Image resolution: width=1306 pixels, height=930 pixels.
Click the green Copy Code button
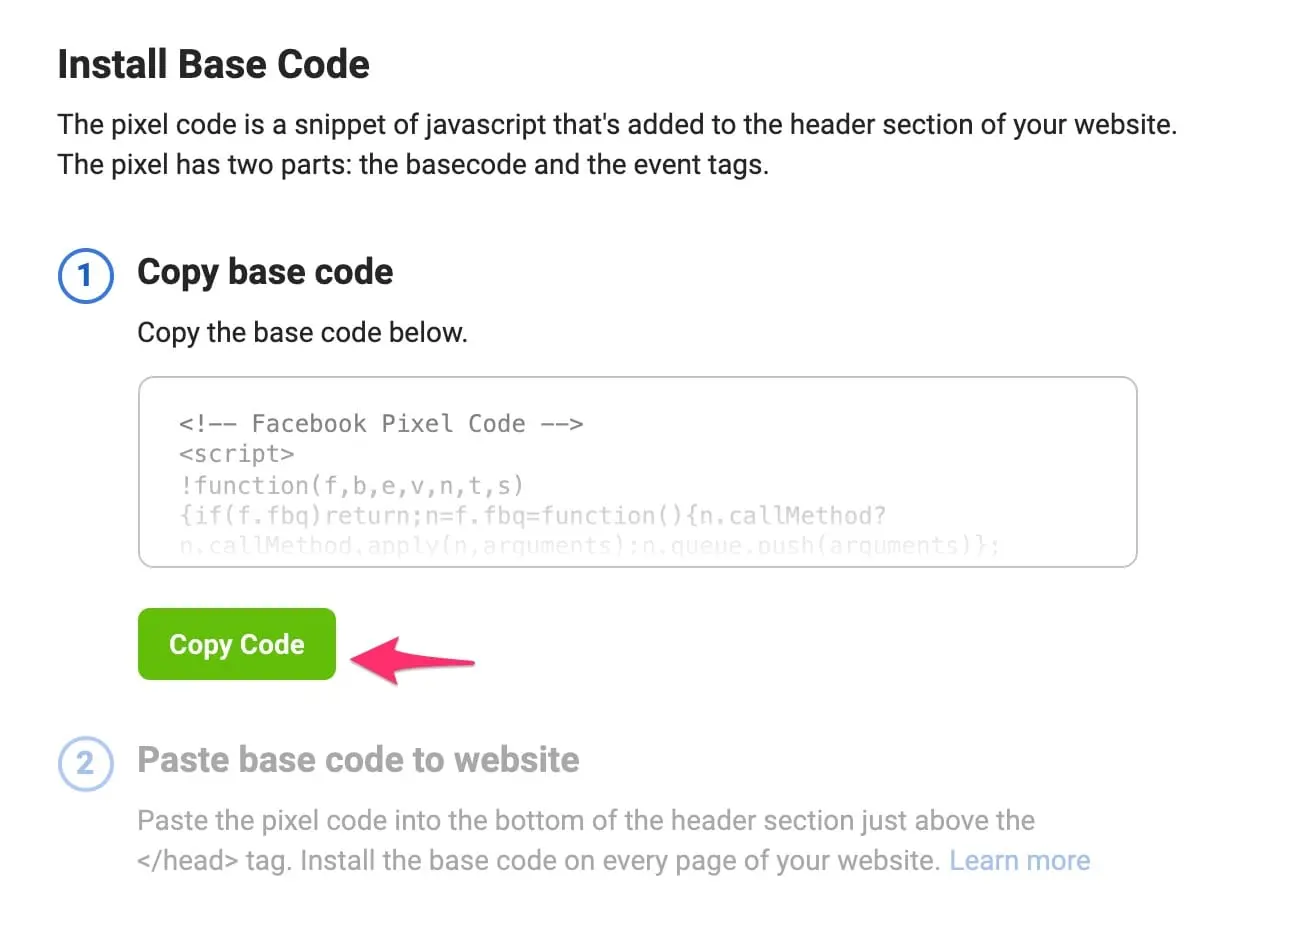(x=237, y=644)
